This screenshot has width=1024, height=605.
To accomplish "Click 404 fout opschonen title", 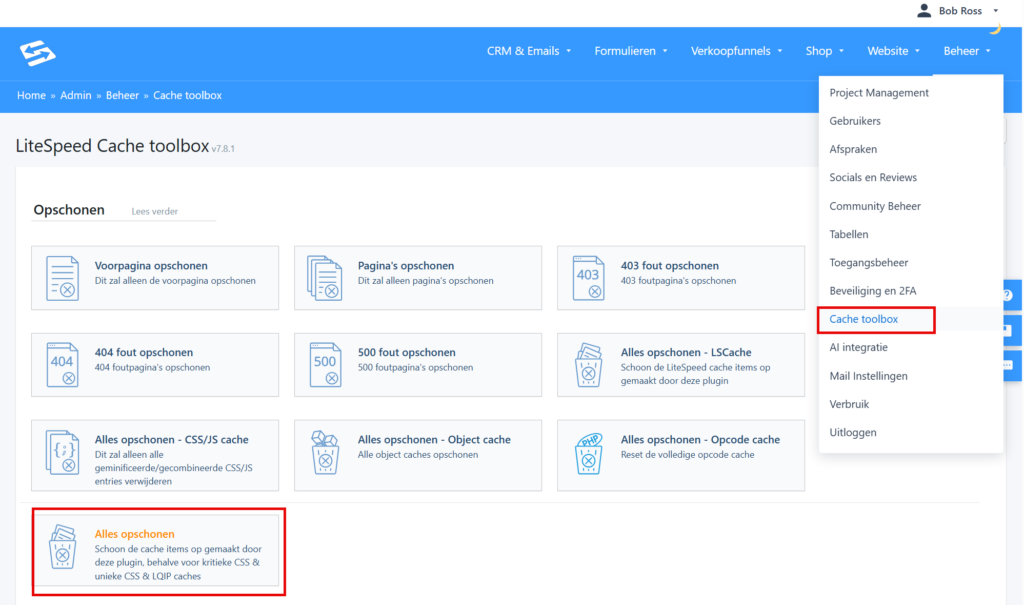I will (144, 352).
